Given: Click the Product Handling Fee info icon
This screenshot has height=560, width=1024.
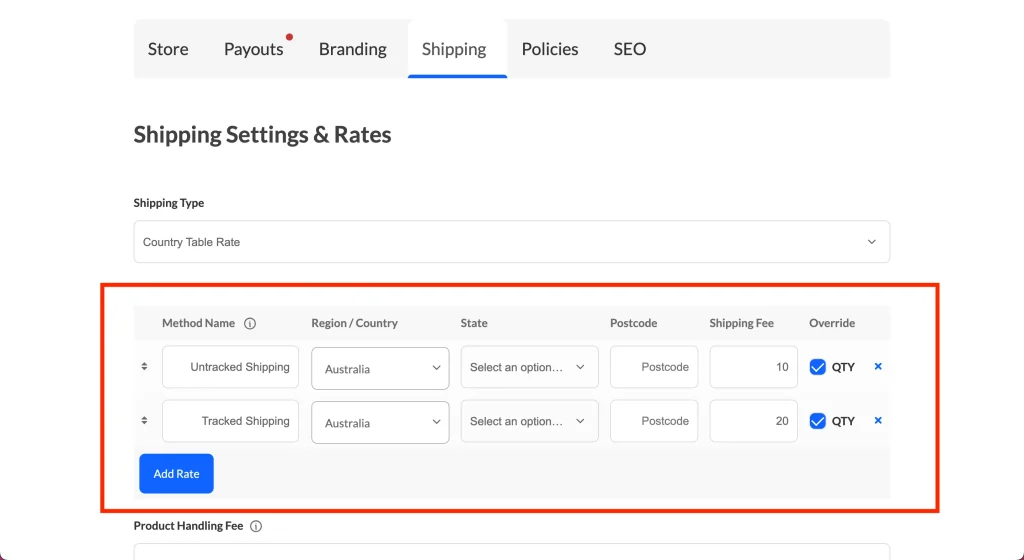Looking at the screenshot, I should (256, 526).
